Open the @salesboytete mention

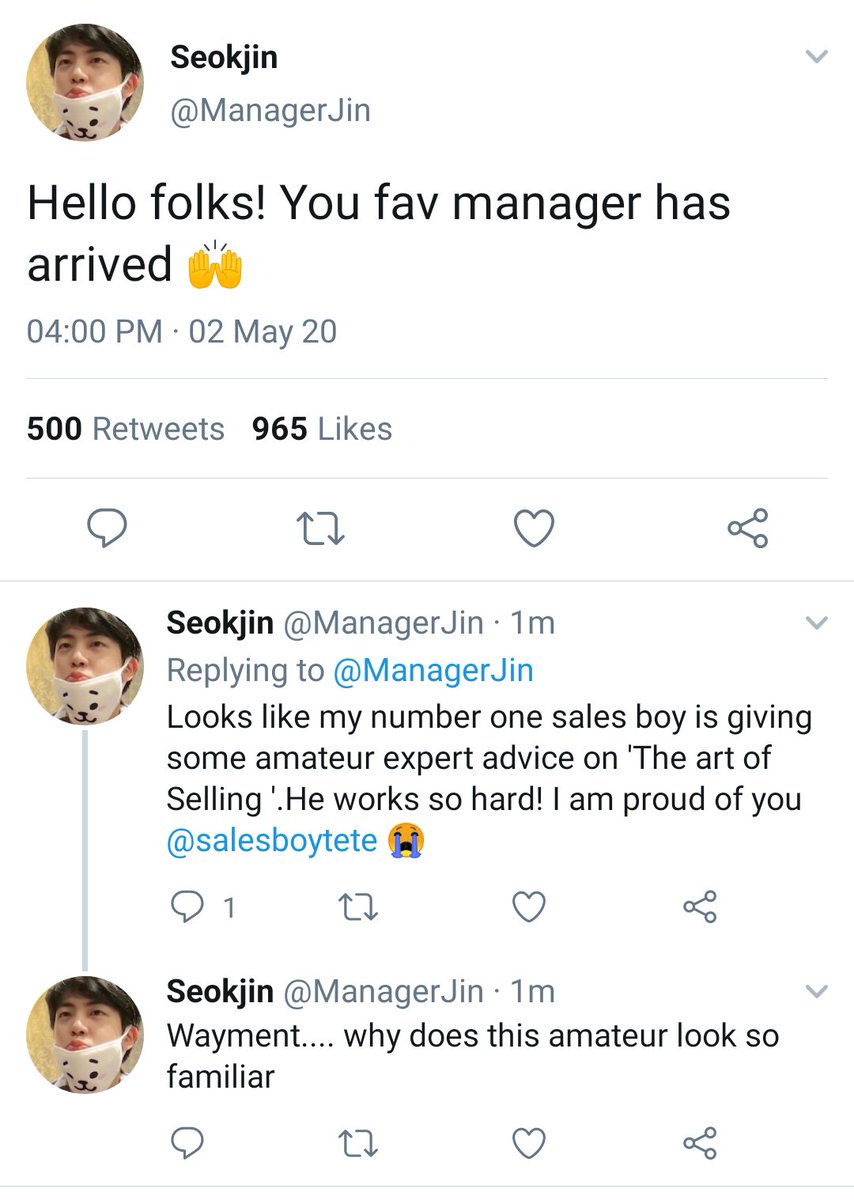[x=272, y=841]
